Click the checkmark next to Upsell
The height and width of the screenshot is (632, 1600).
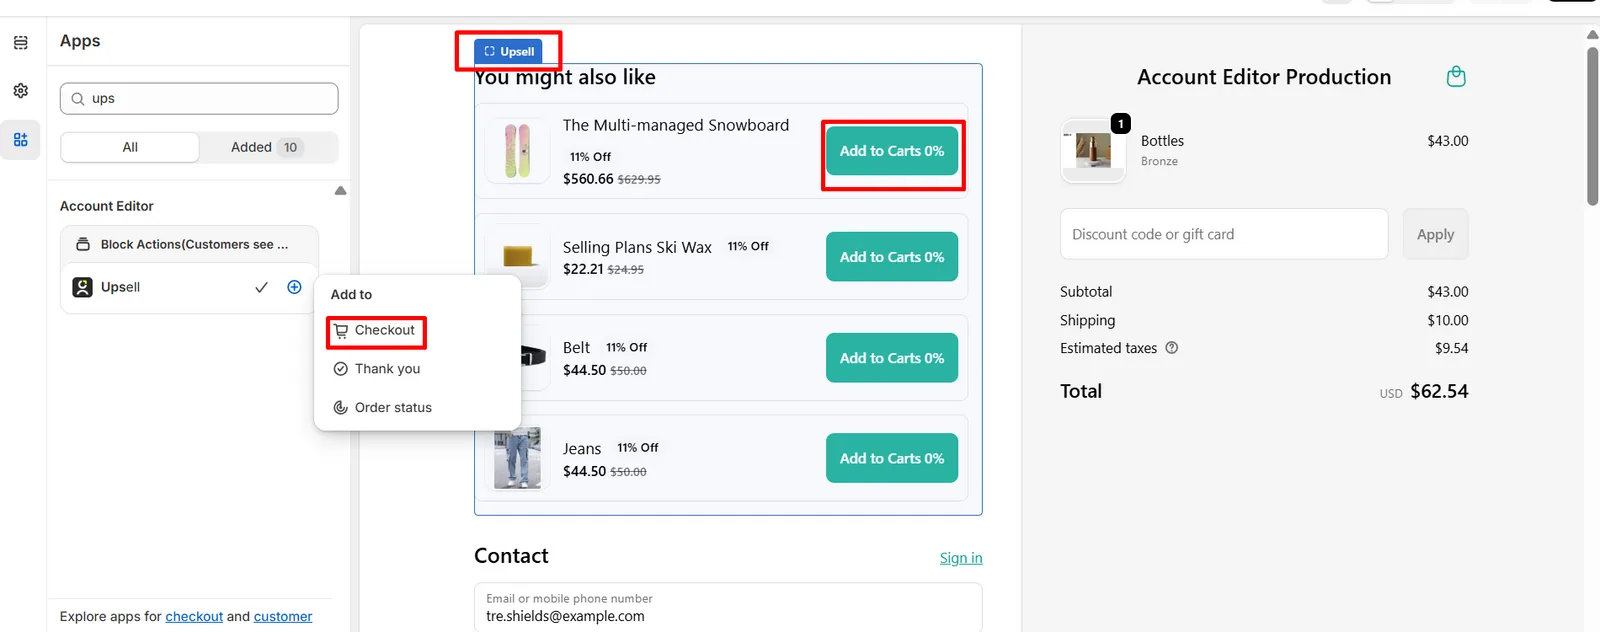261,287
